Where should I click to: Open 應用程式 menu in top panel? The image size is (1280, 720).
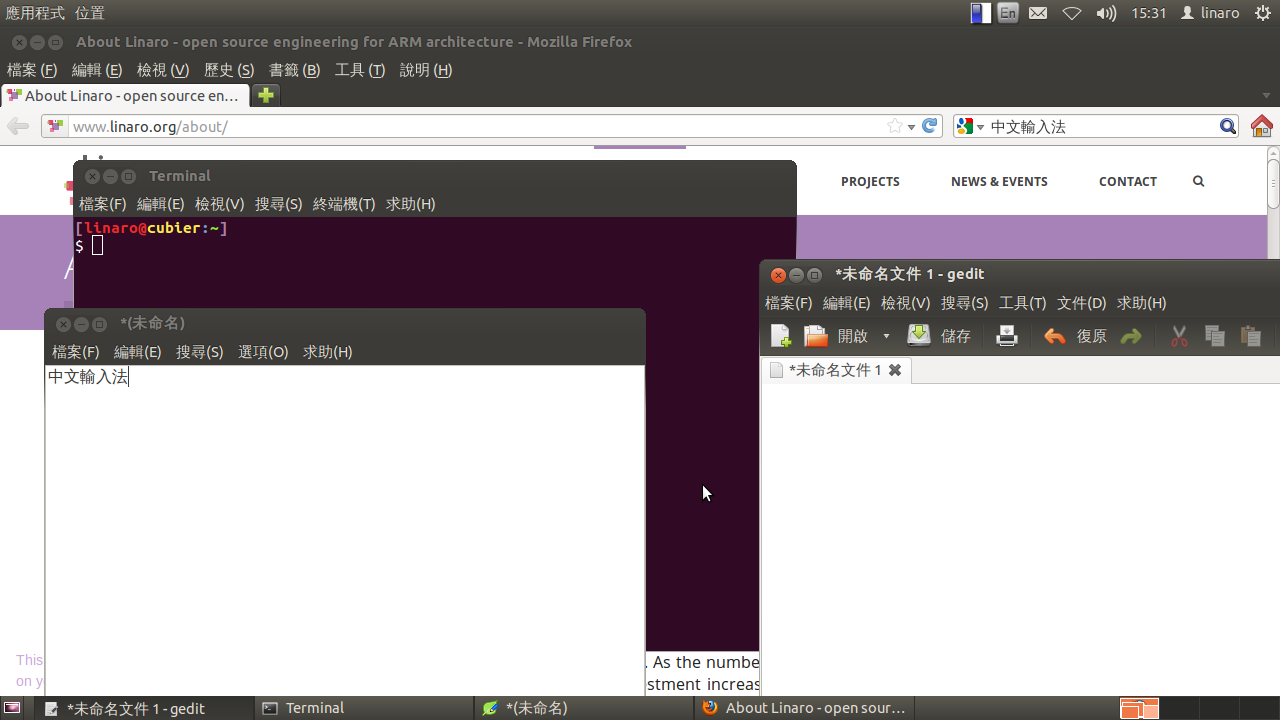(x=35, y=13)
